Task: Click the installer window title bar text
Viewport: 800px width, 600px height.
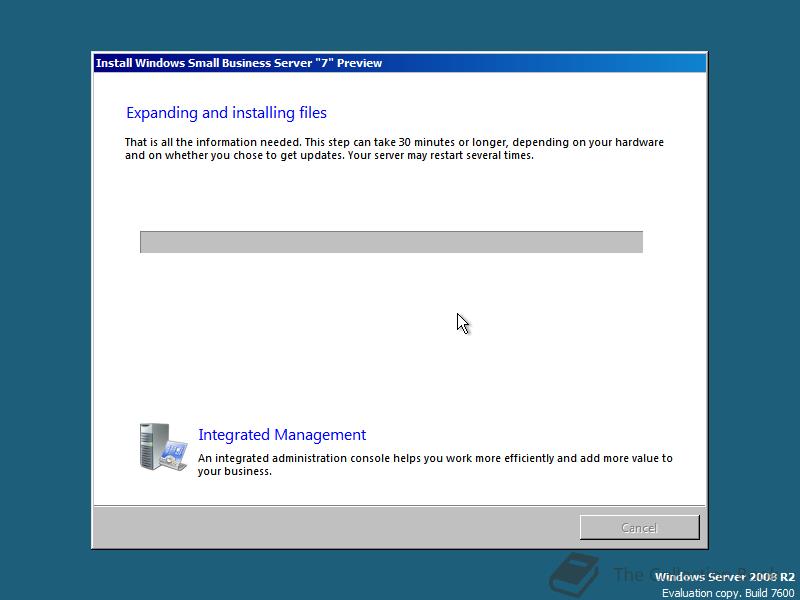Action: (x=239, y=63)
